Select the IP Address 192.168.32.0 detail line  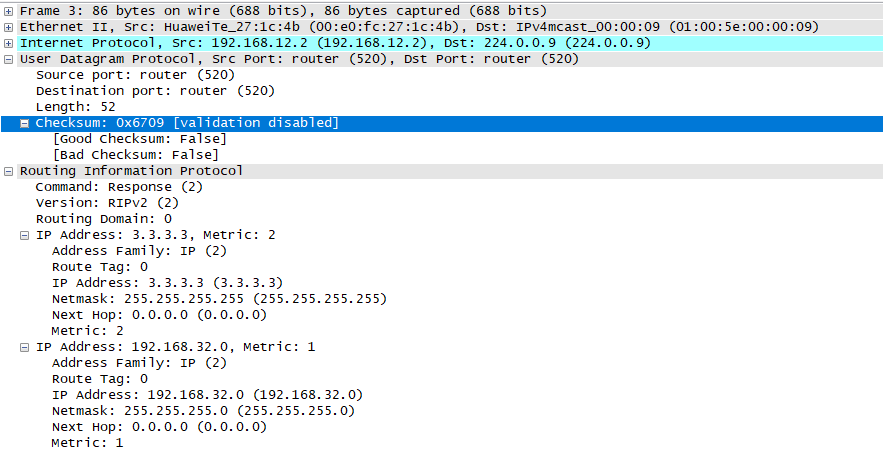pos(207,395)
